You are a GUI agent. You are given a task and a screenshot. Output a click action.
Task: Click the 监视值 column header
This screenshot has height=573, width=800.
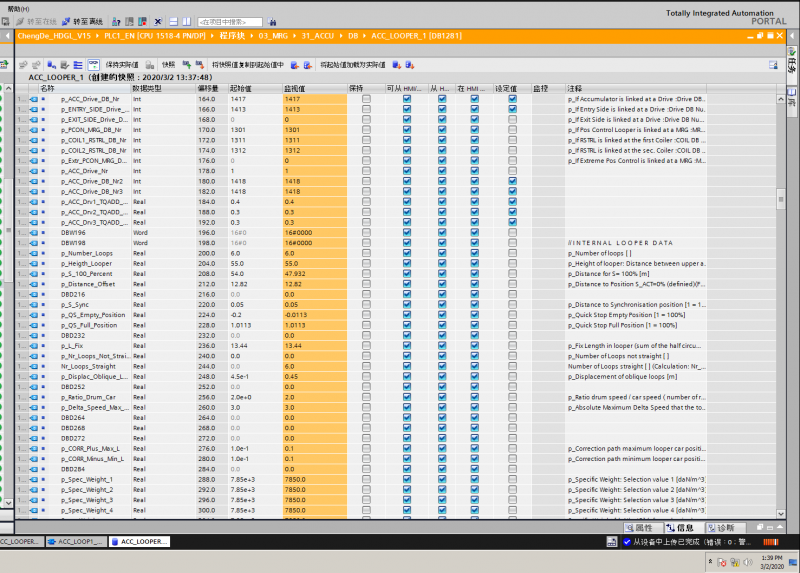[x=295, y=88]
